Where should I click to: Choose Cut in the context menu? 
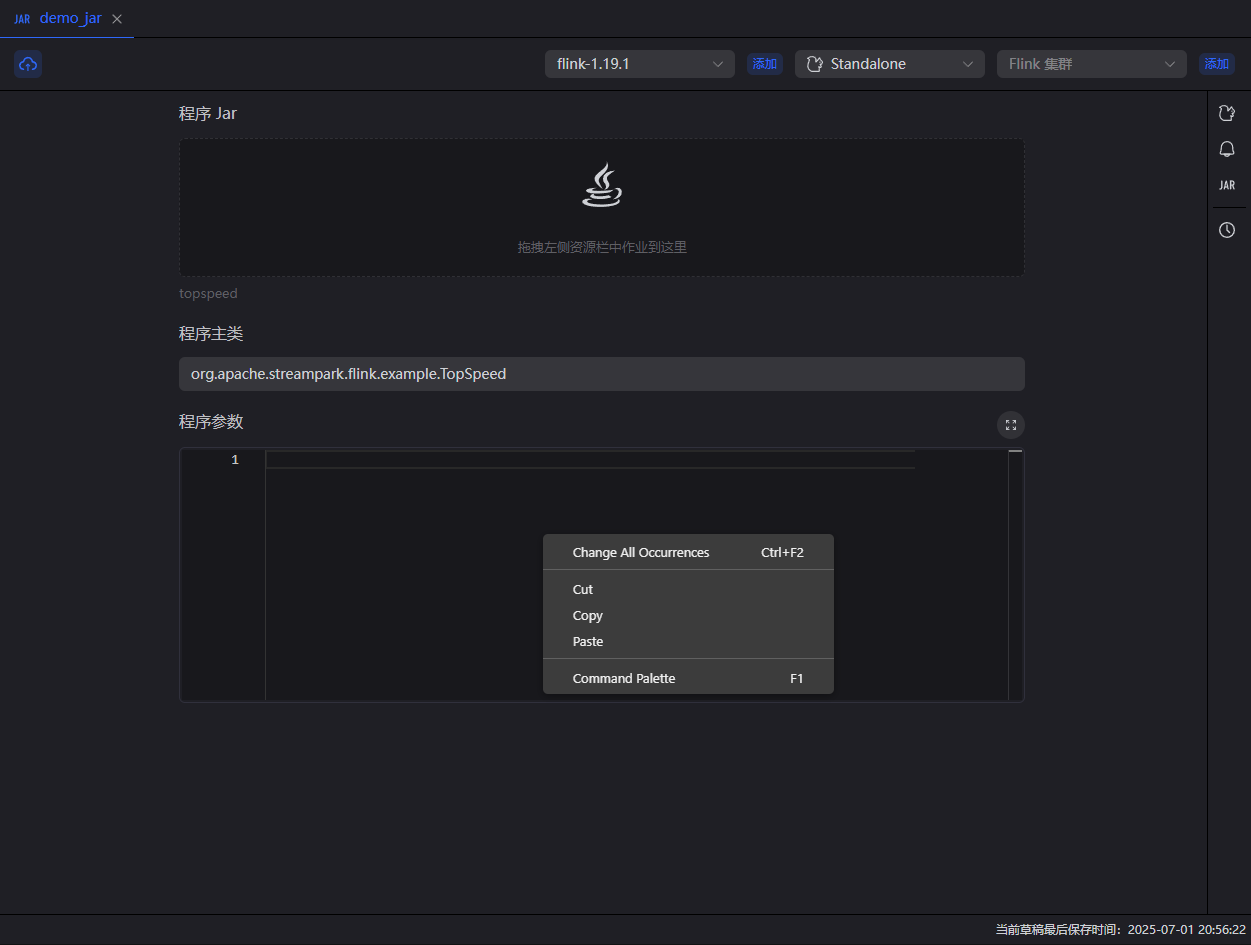[583, 590]
